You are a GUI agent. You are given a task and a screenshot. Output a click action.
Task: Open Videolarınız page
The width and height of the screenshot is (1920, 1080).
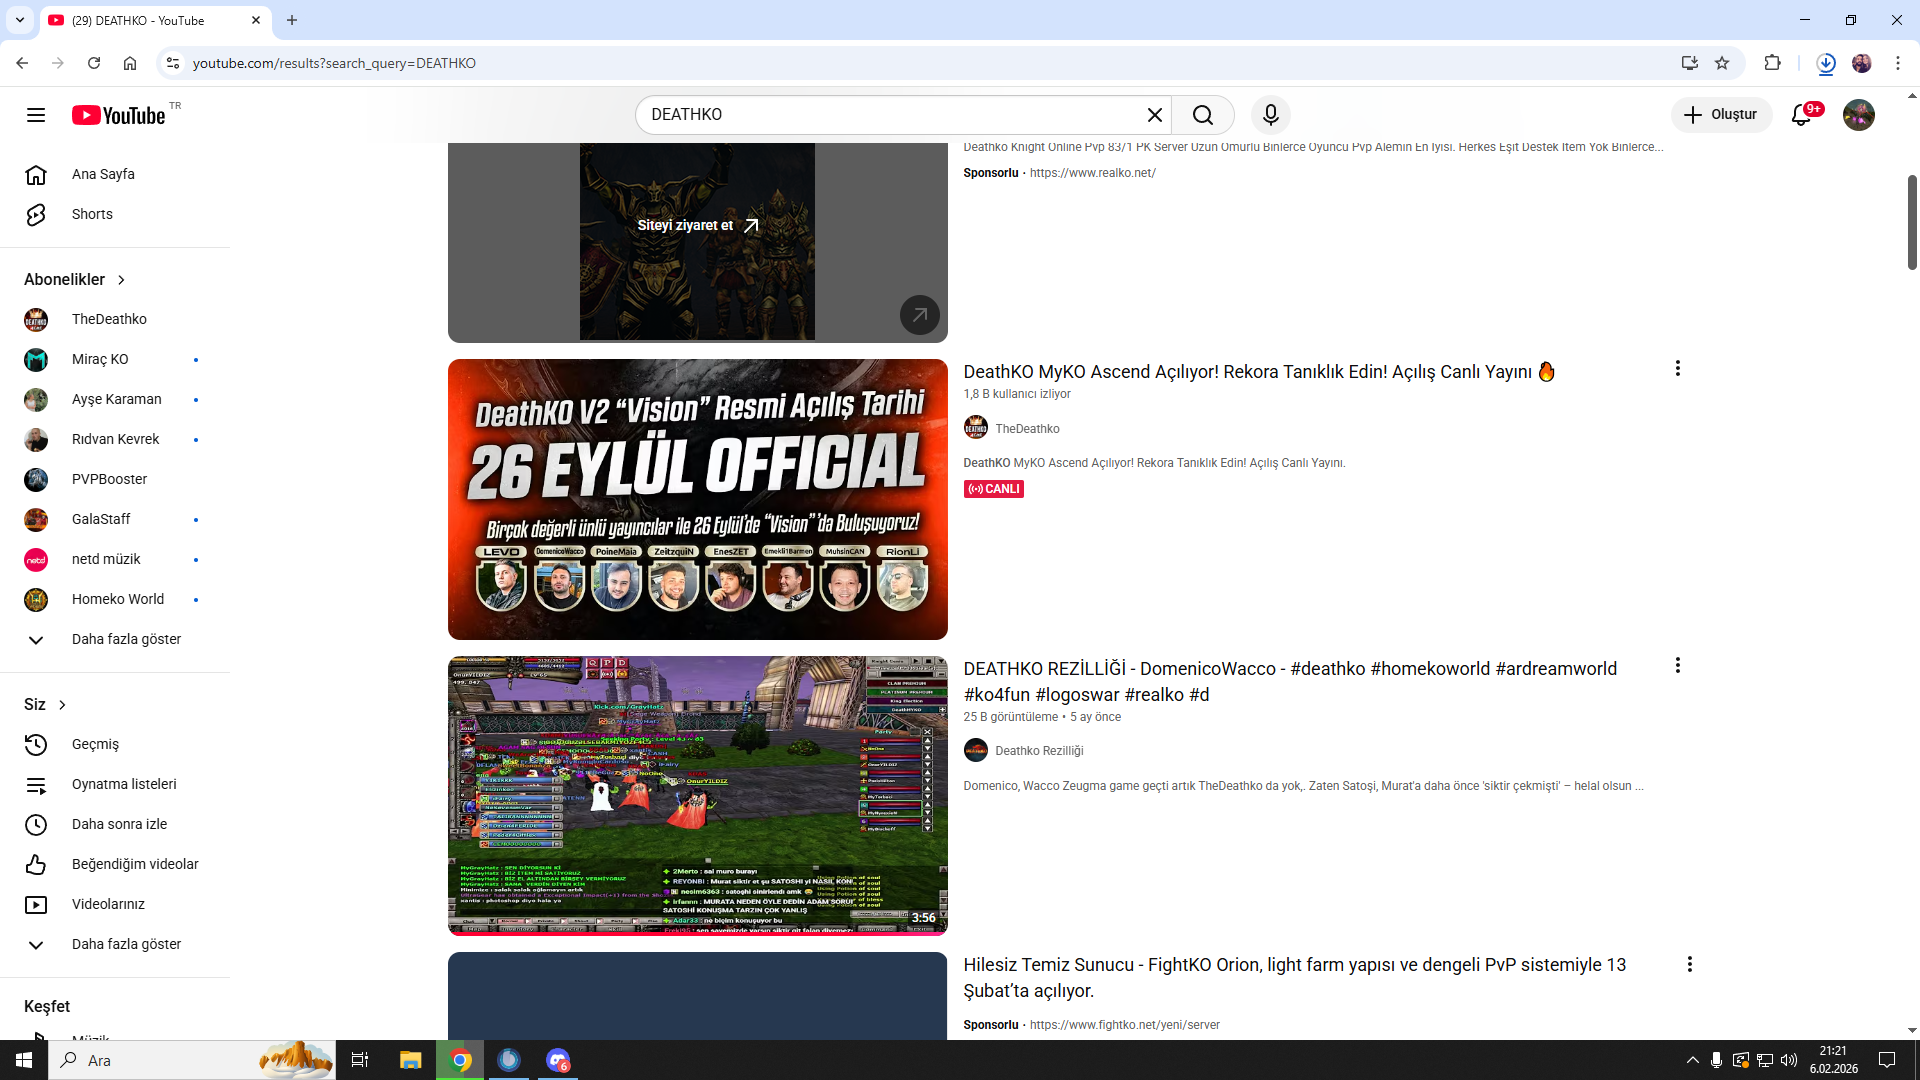pos(115,904)
